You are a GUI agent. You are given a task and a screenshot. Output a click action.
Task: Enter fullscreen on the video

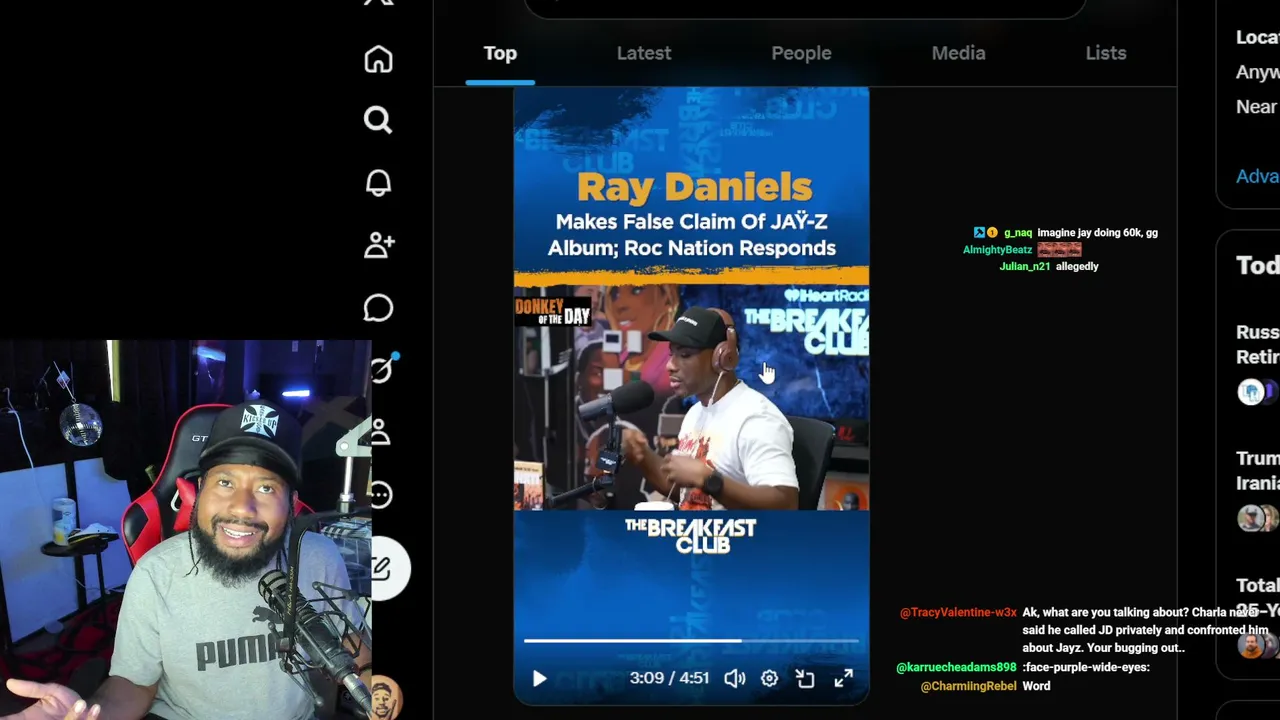pos(843,679)
